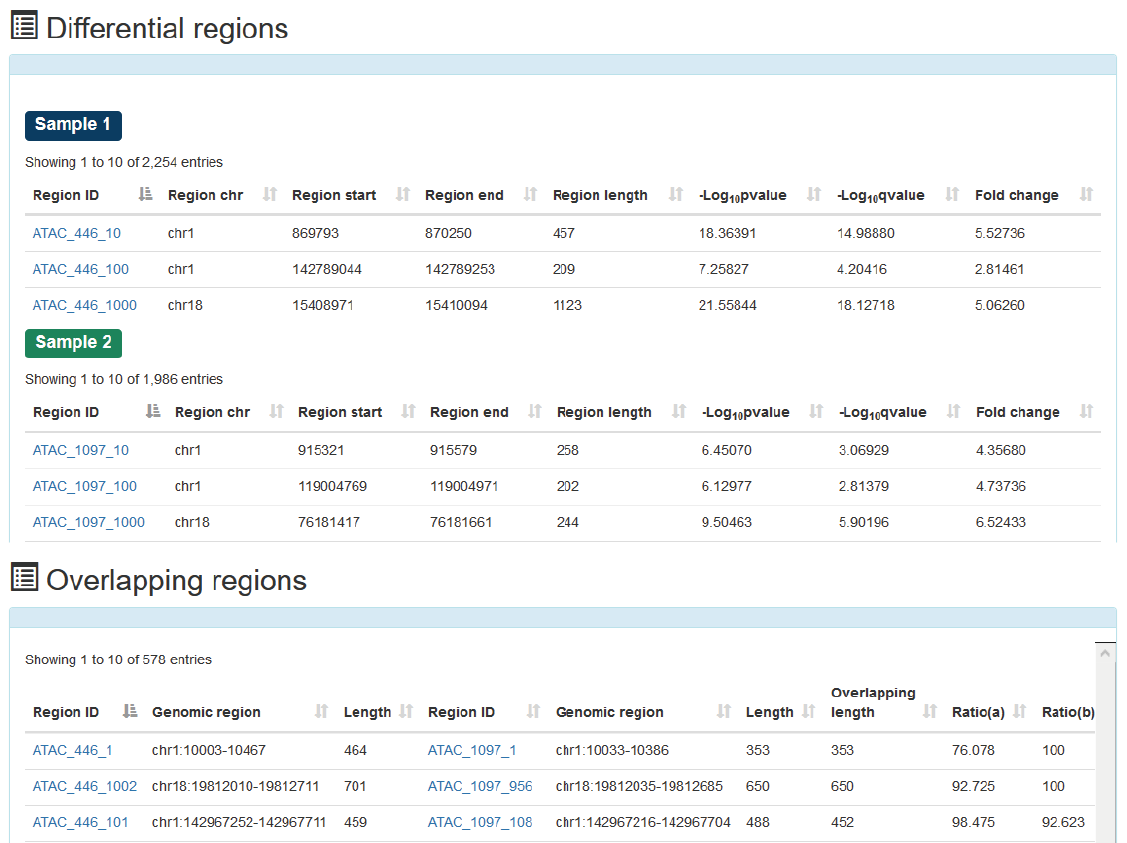Click the green Sample 2 badge
Screen dimensions: 1127x843
(73, 343)
